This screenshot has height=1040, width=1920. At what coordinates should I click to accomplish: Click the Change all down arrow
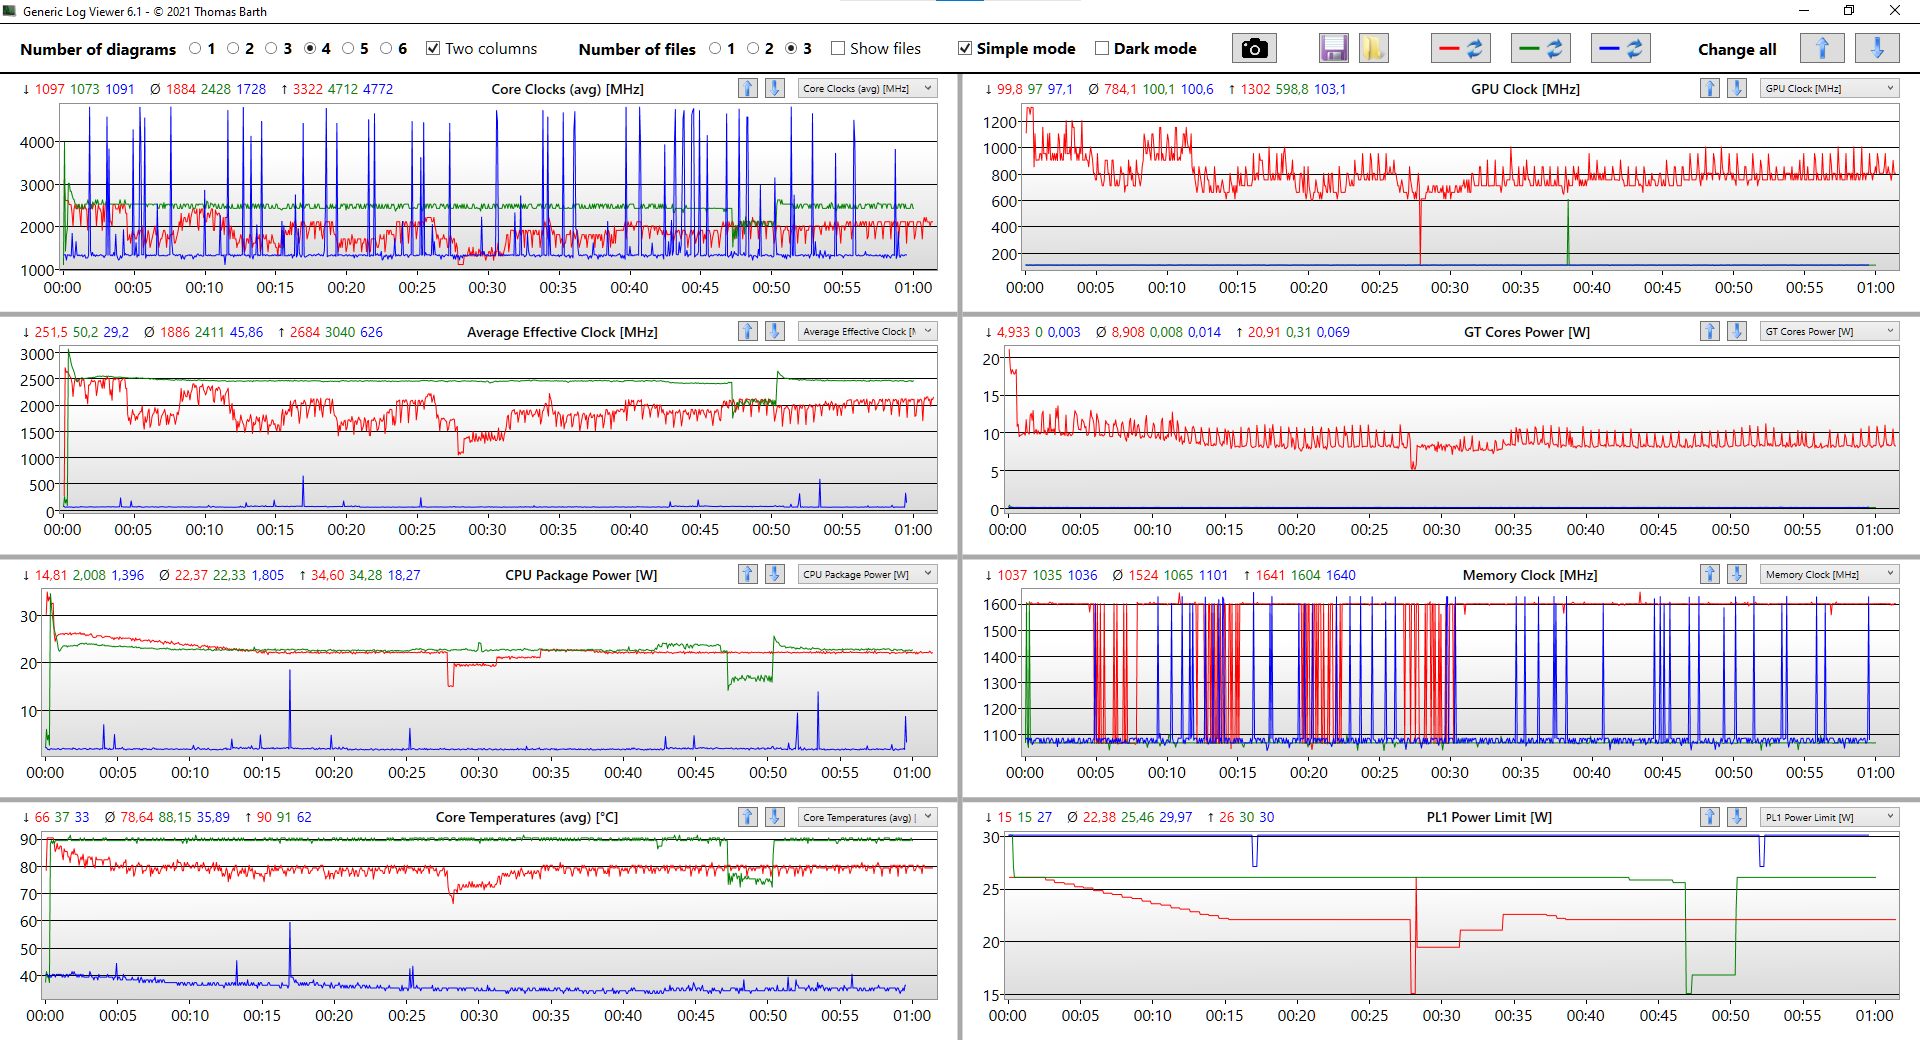pos(1877,48)
